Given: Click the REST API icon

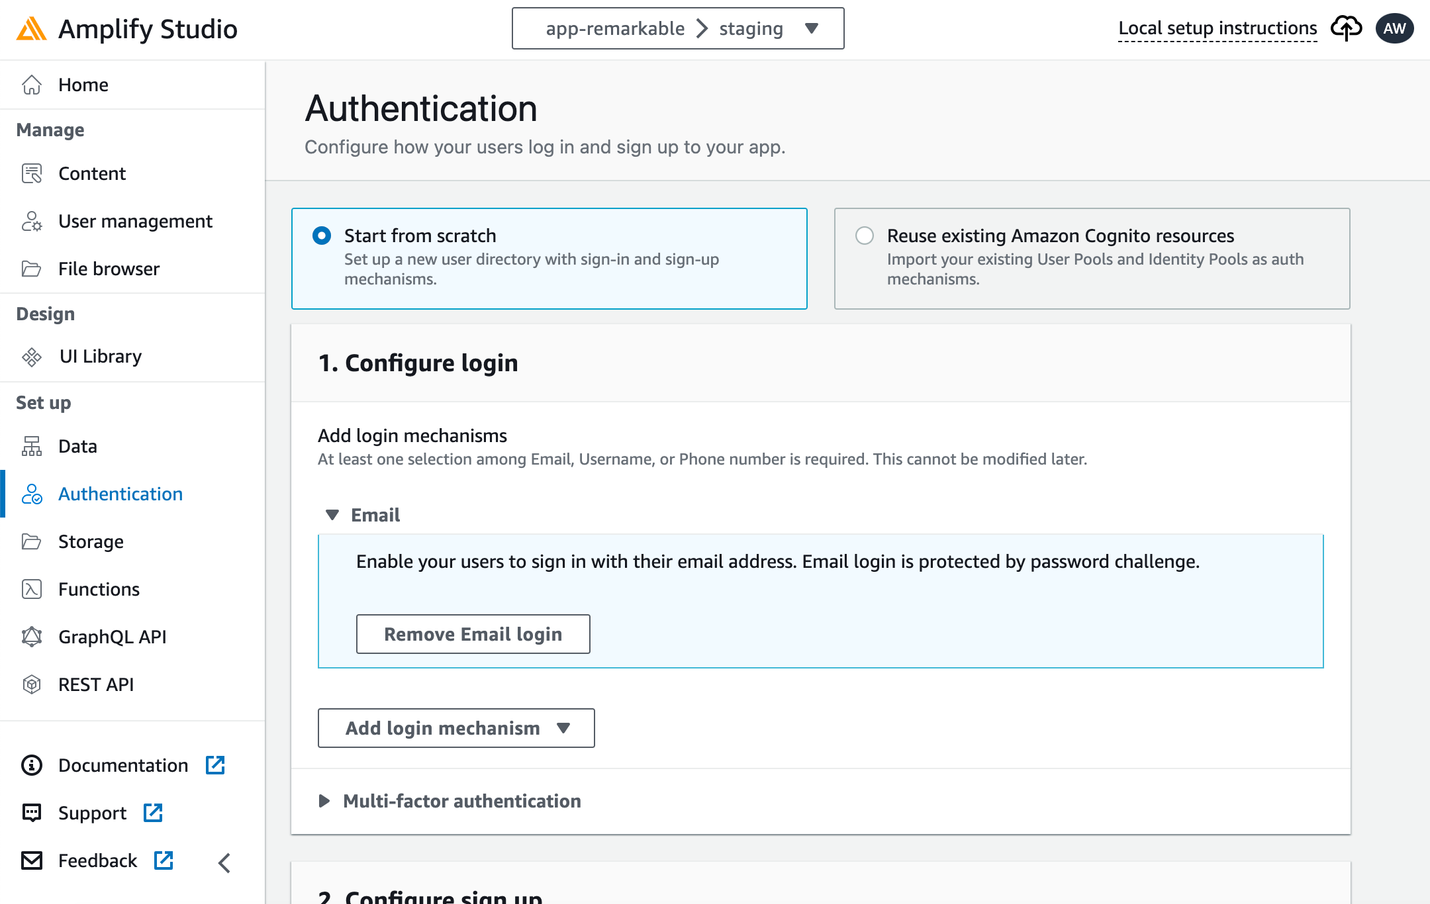Looking at the screenshot, I should pos(32,685).
